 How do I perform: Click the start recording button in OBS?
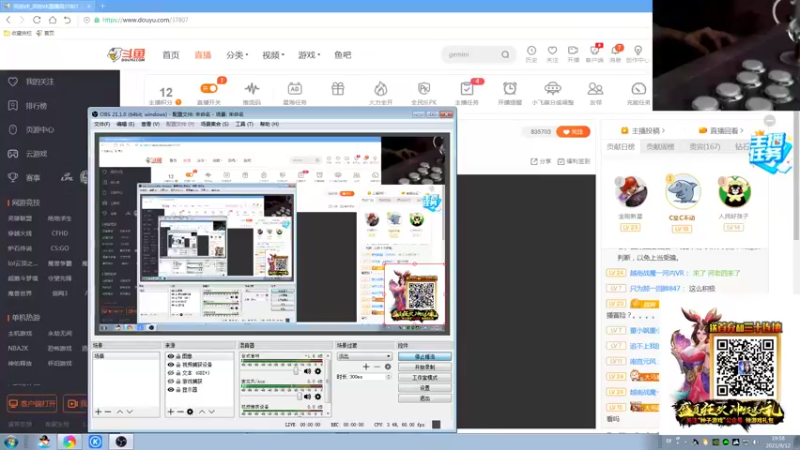pyautogui.click(x=424, y=367)
